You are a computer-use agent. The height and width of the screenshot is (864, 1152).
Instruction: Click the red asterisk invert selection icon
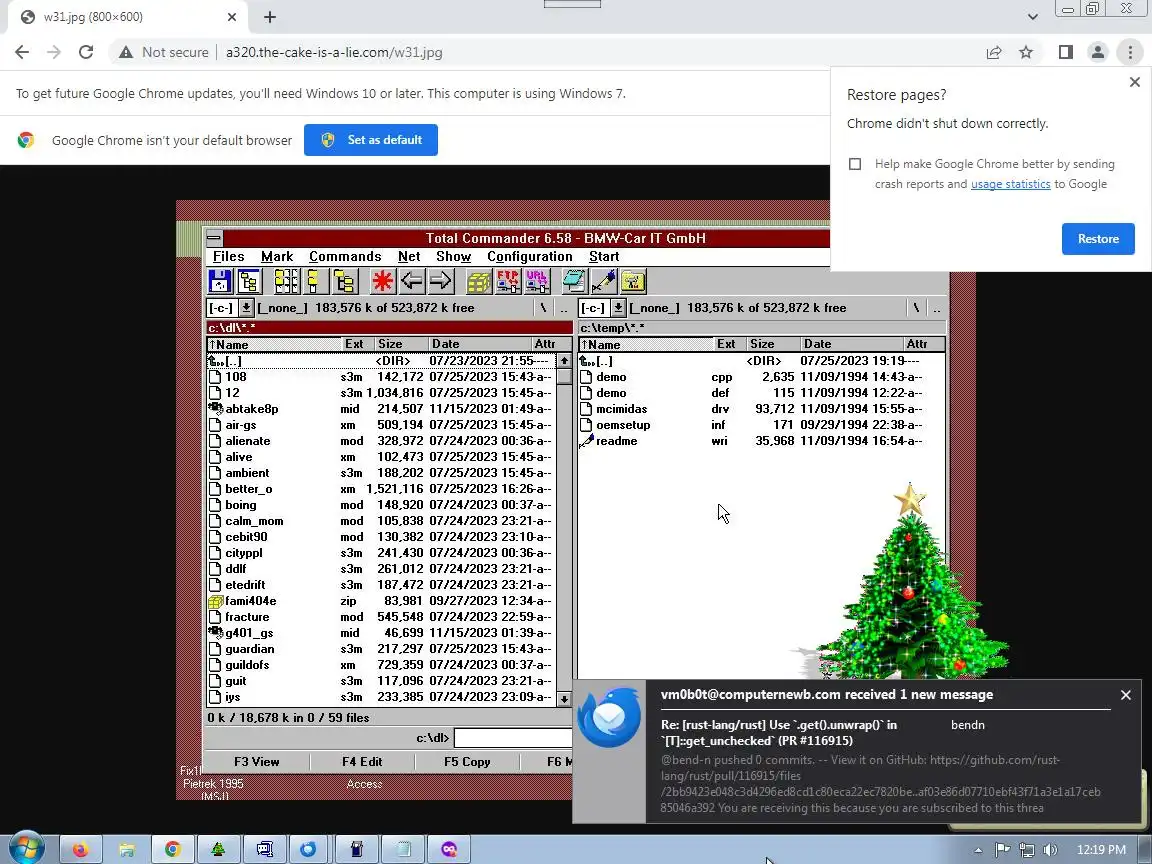pyautogui.click(x=382, y=281)
